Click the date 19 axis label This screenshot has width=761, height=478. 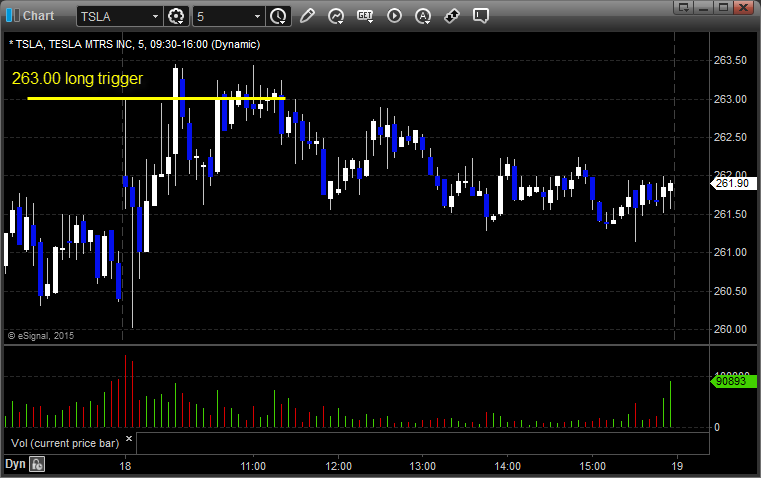pyautogui.click(x=677, y=466)
